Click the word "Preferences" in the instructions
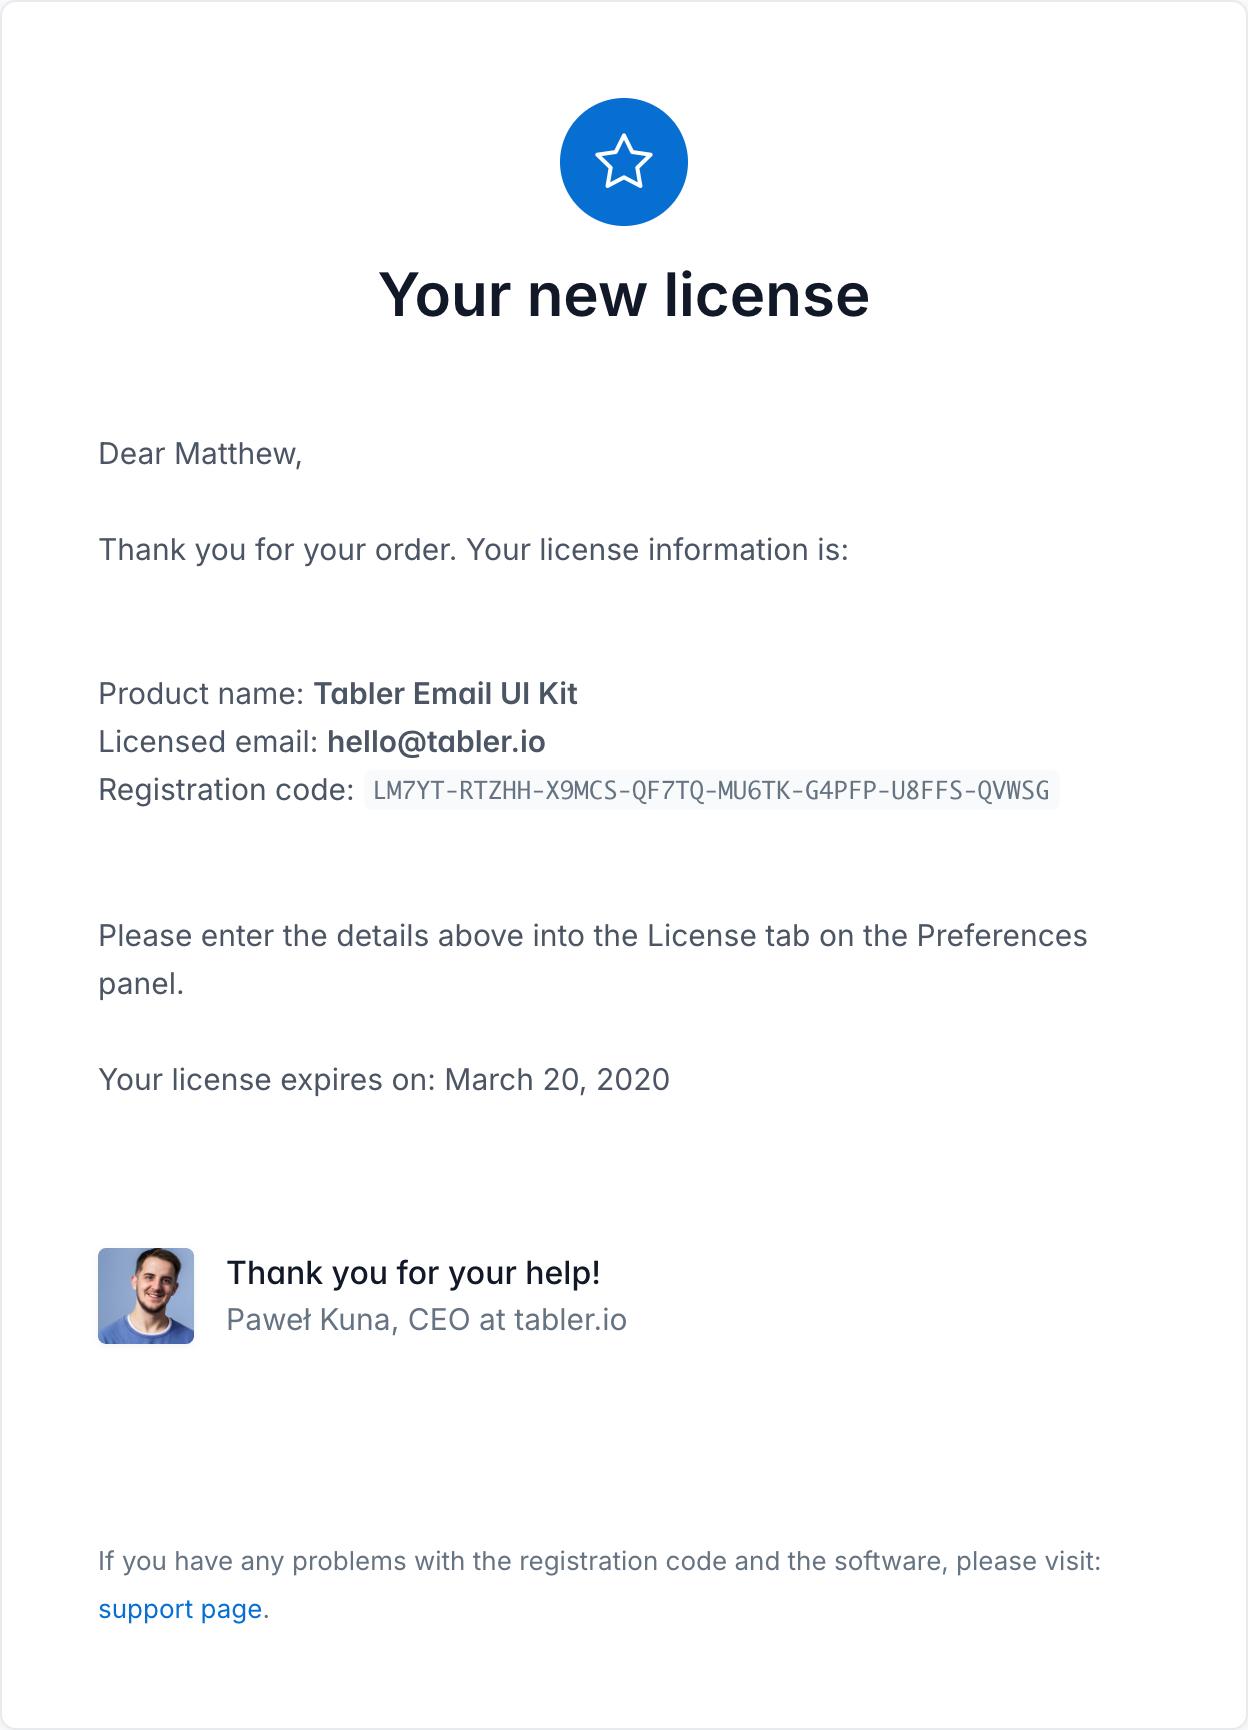This screenshot has height=1730, width=1248. [x=1001, y=936]
